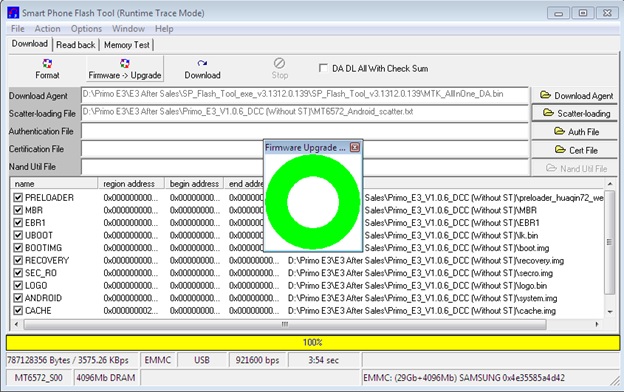
Task: Click the 921600 bps status entry
Action: (x=257, y=360)
